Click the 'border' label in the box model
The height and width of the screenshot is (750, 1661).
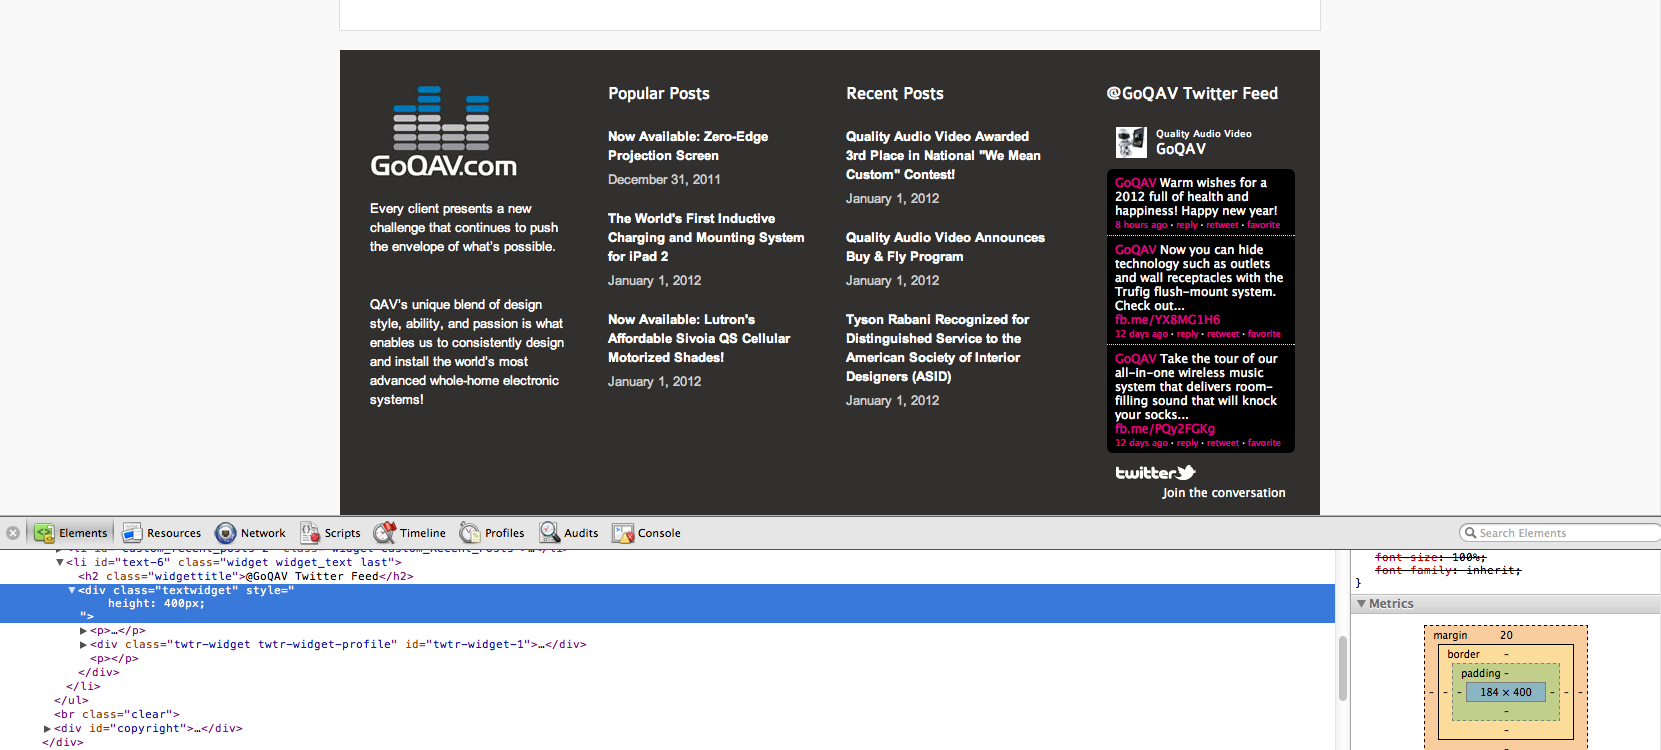point(1463,654)
